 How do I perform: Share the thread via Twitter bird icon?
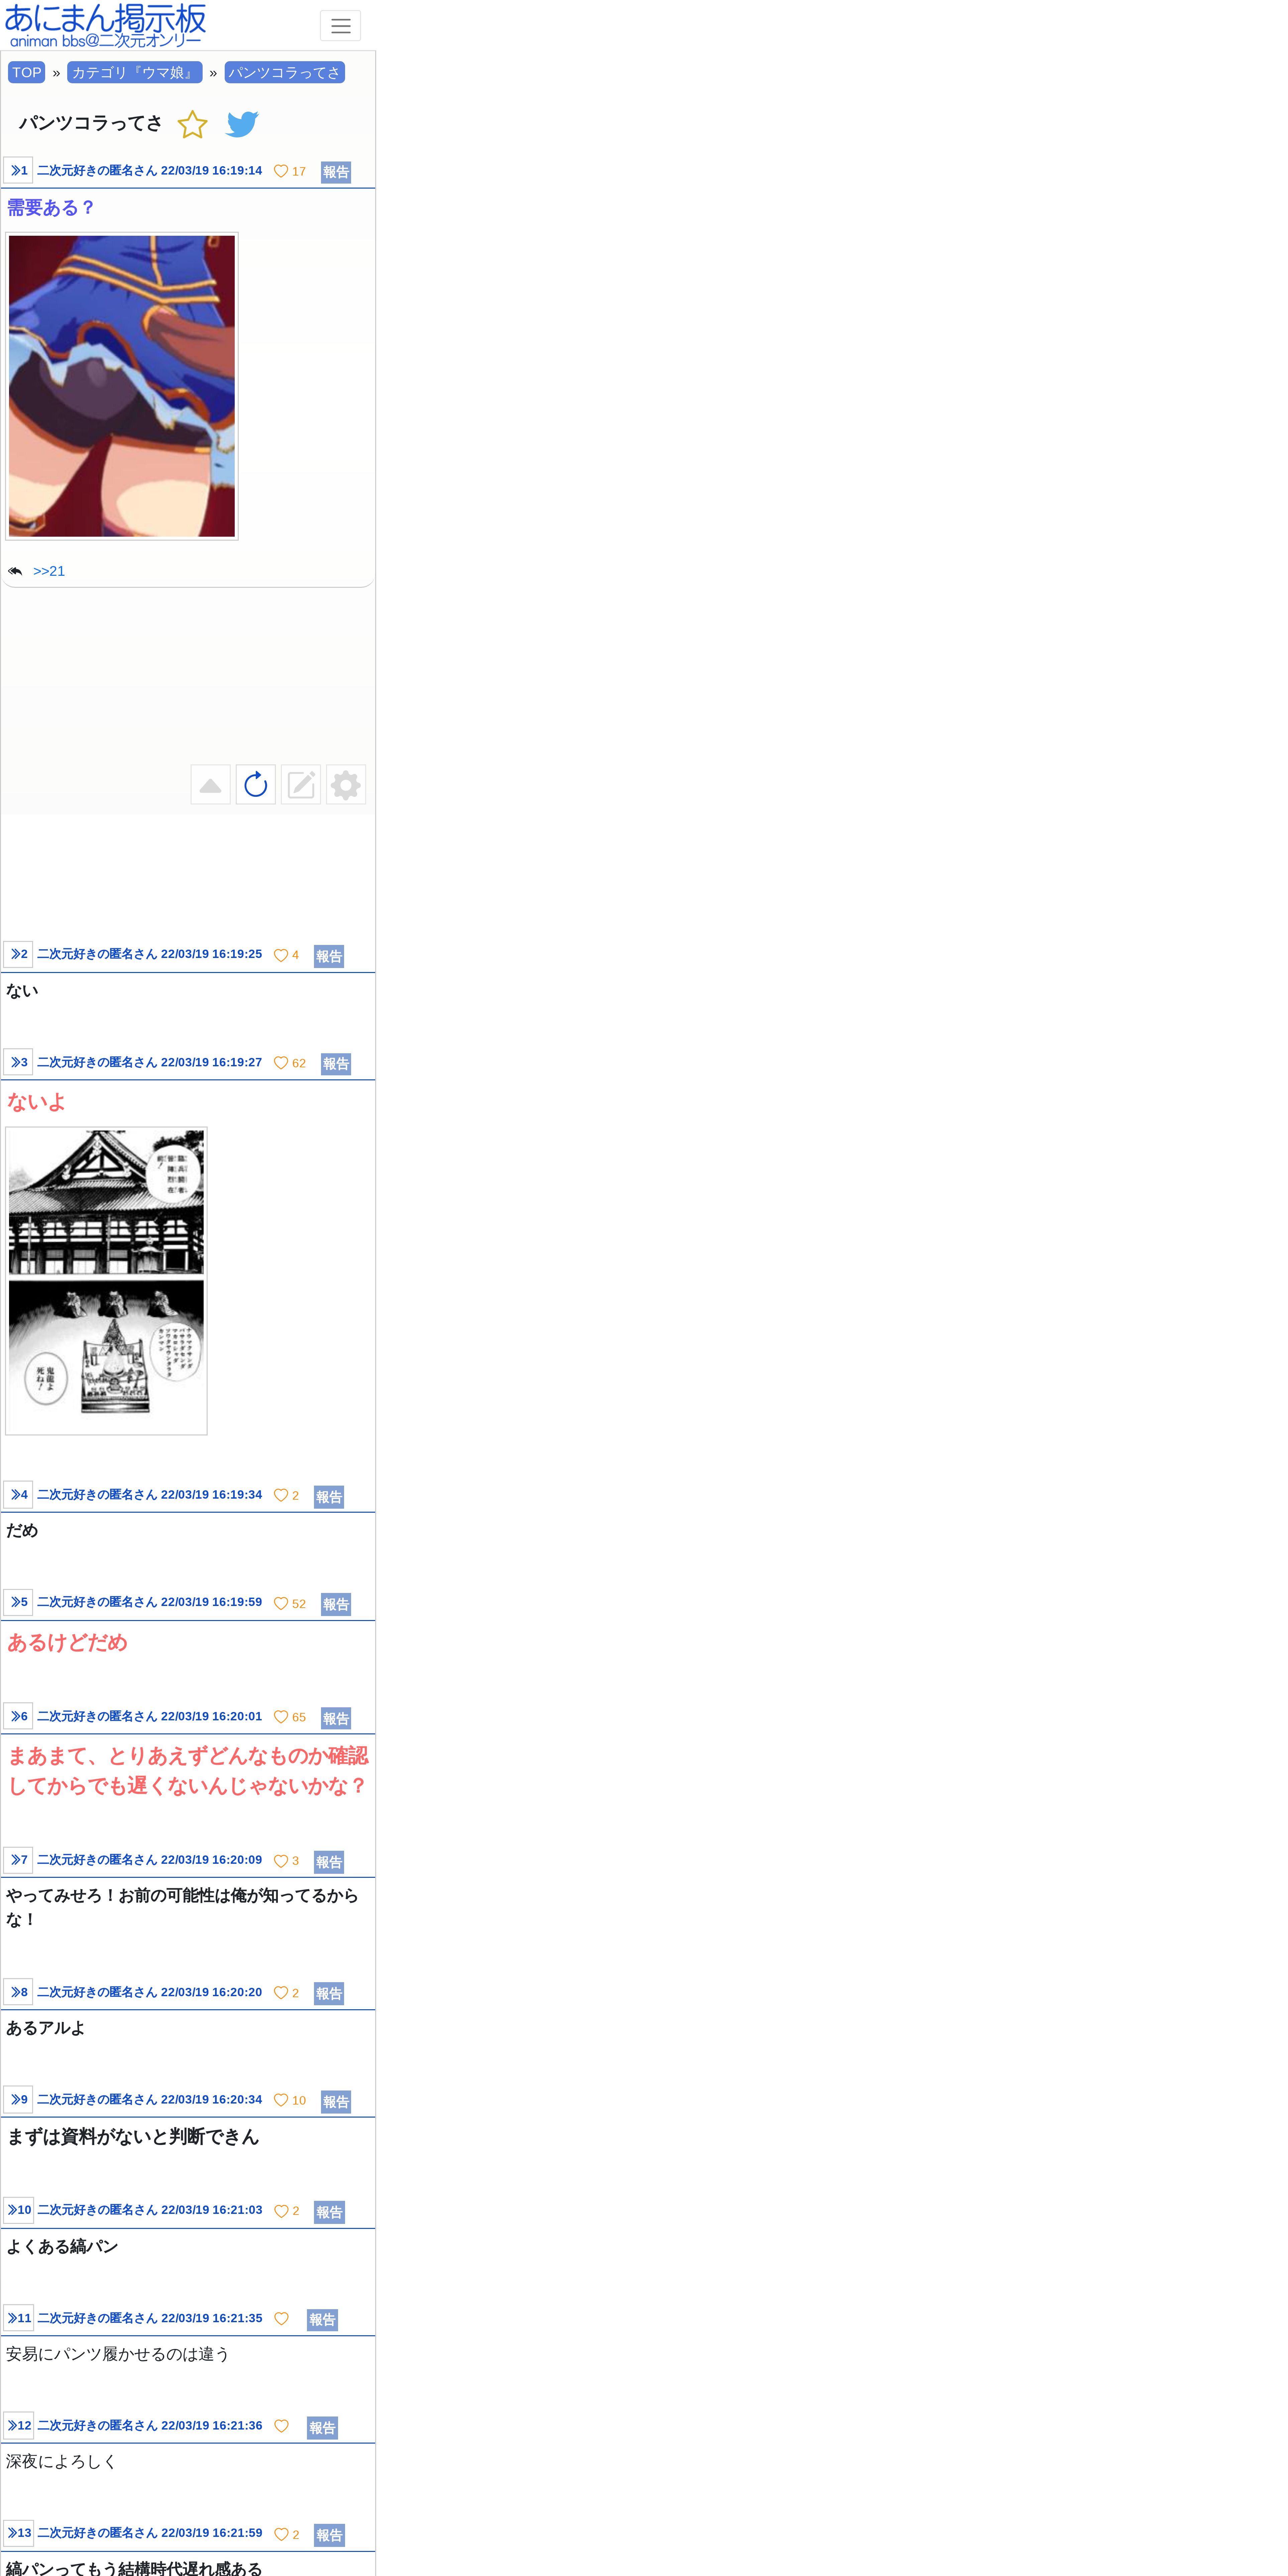[x=242, y=124]
